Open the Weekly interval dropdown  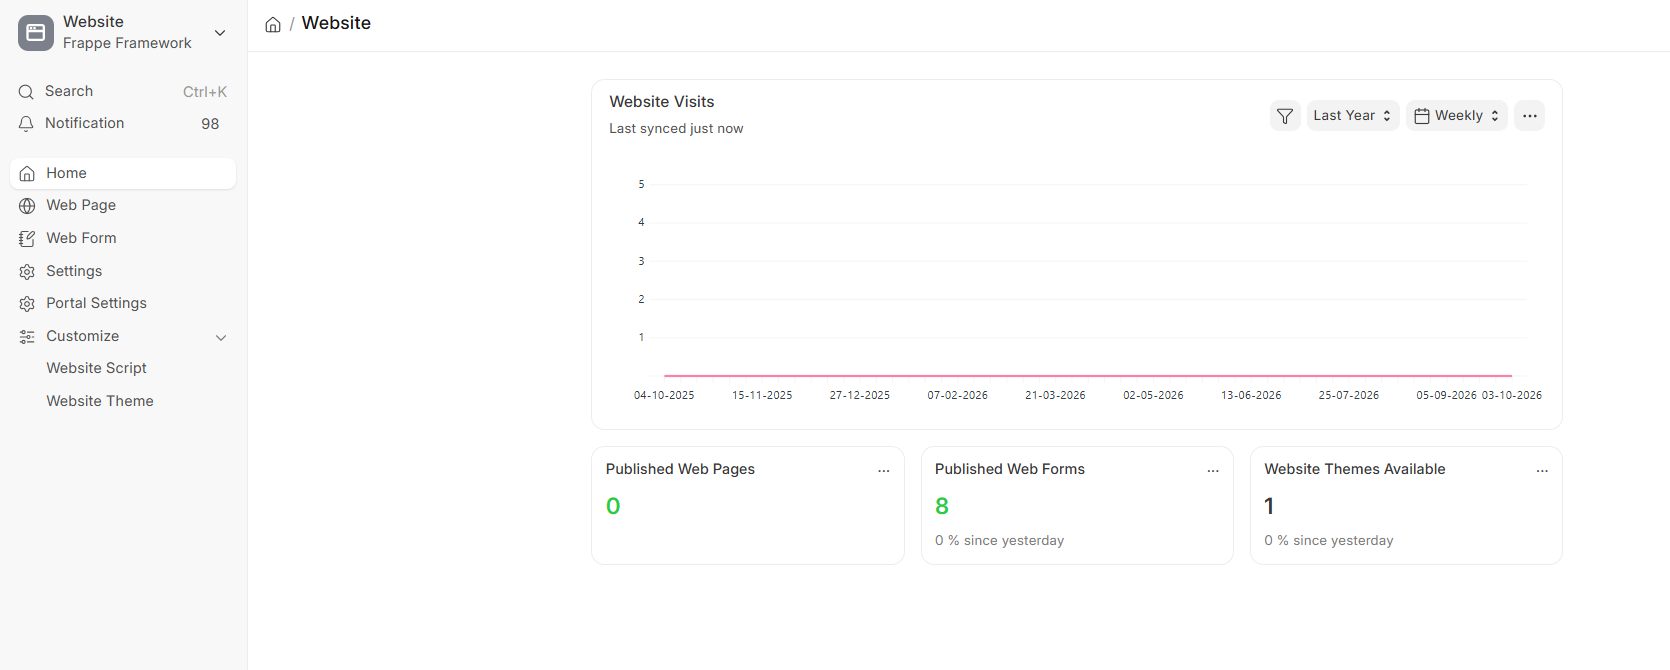click(1457, 116)
